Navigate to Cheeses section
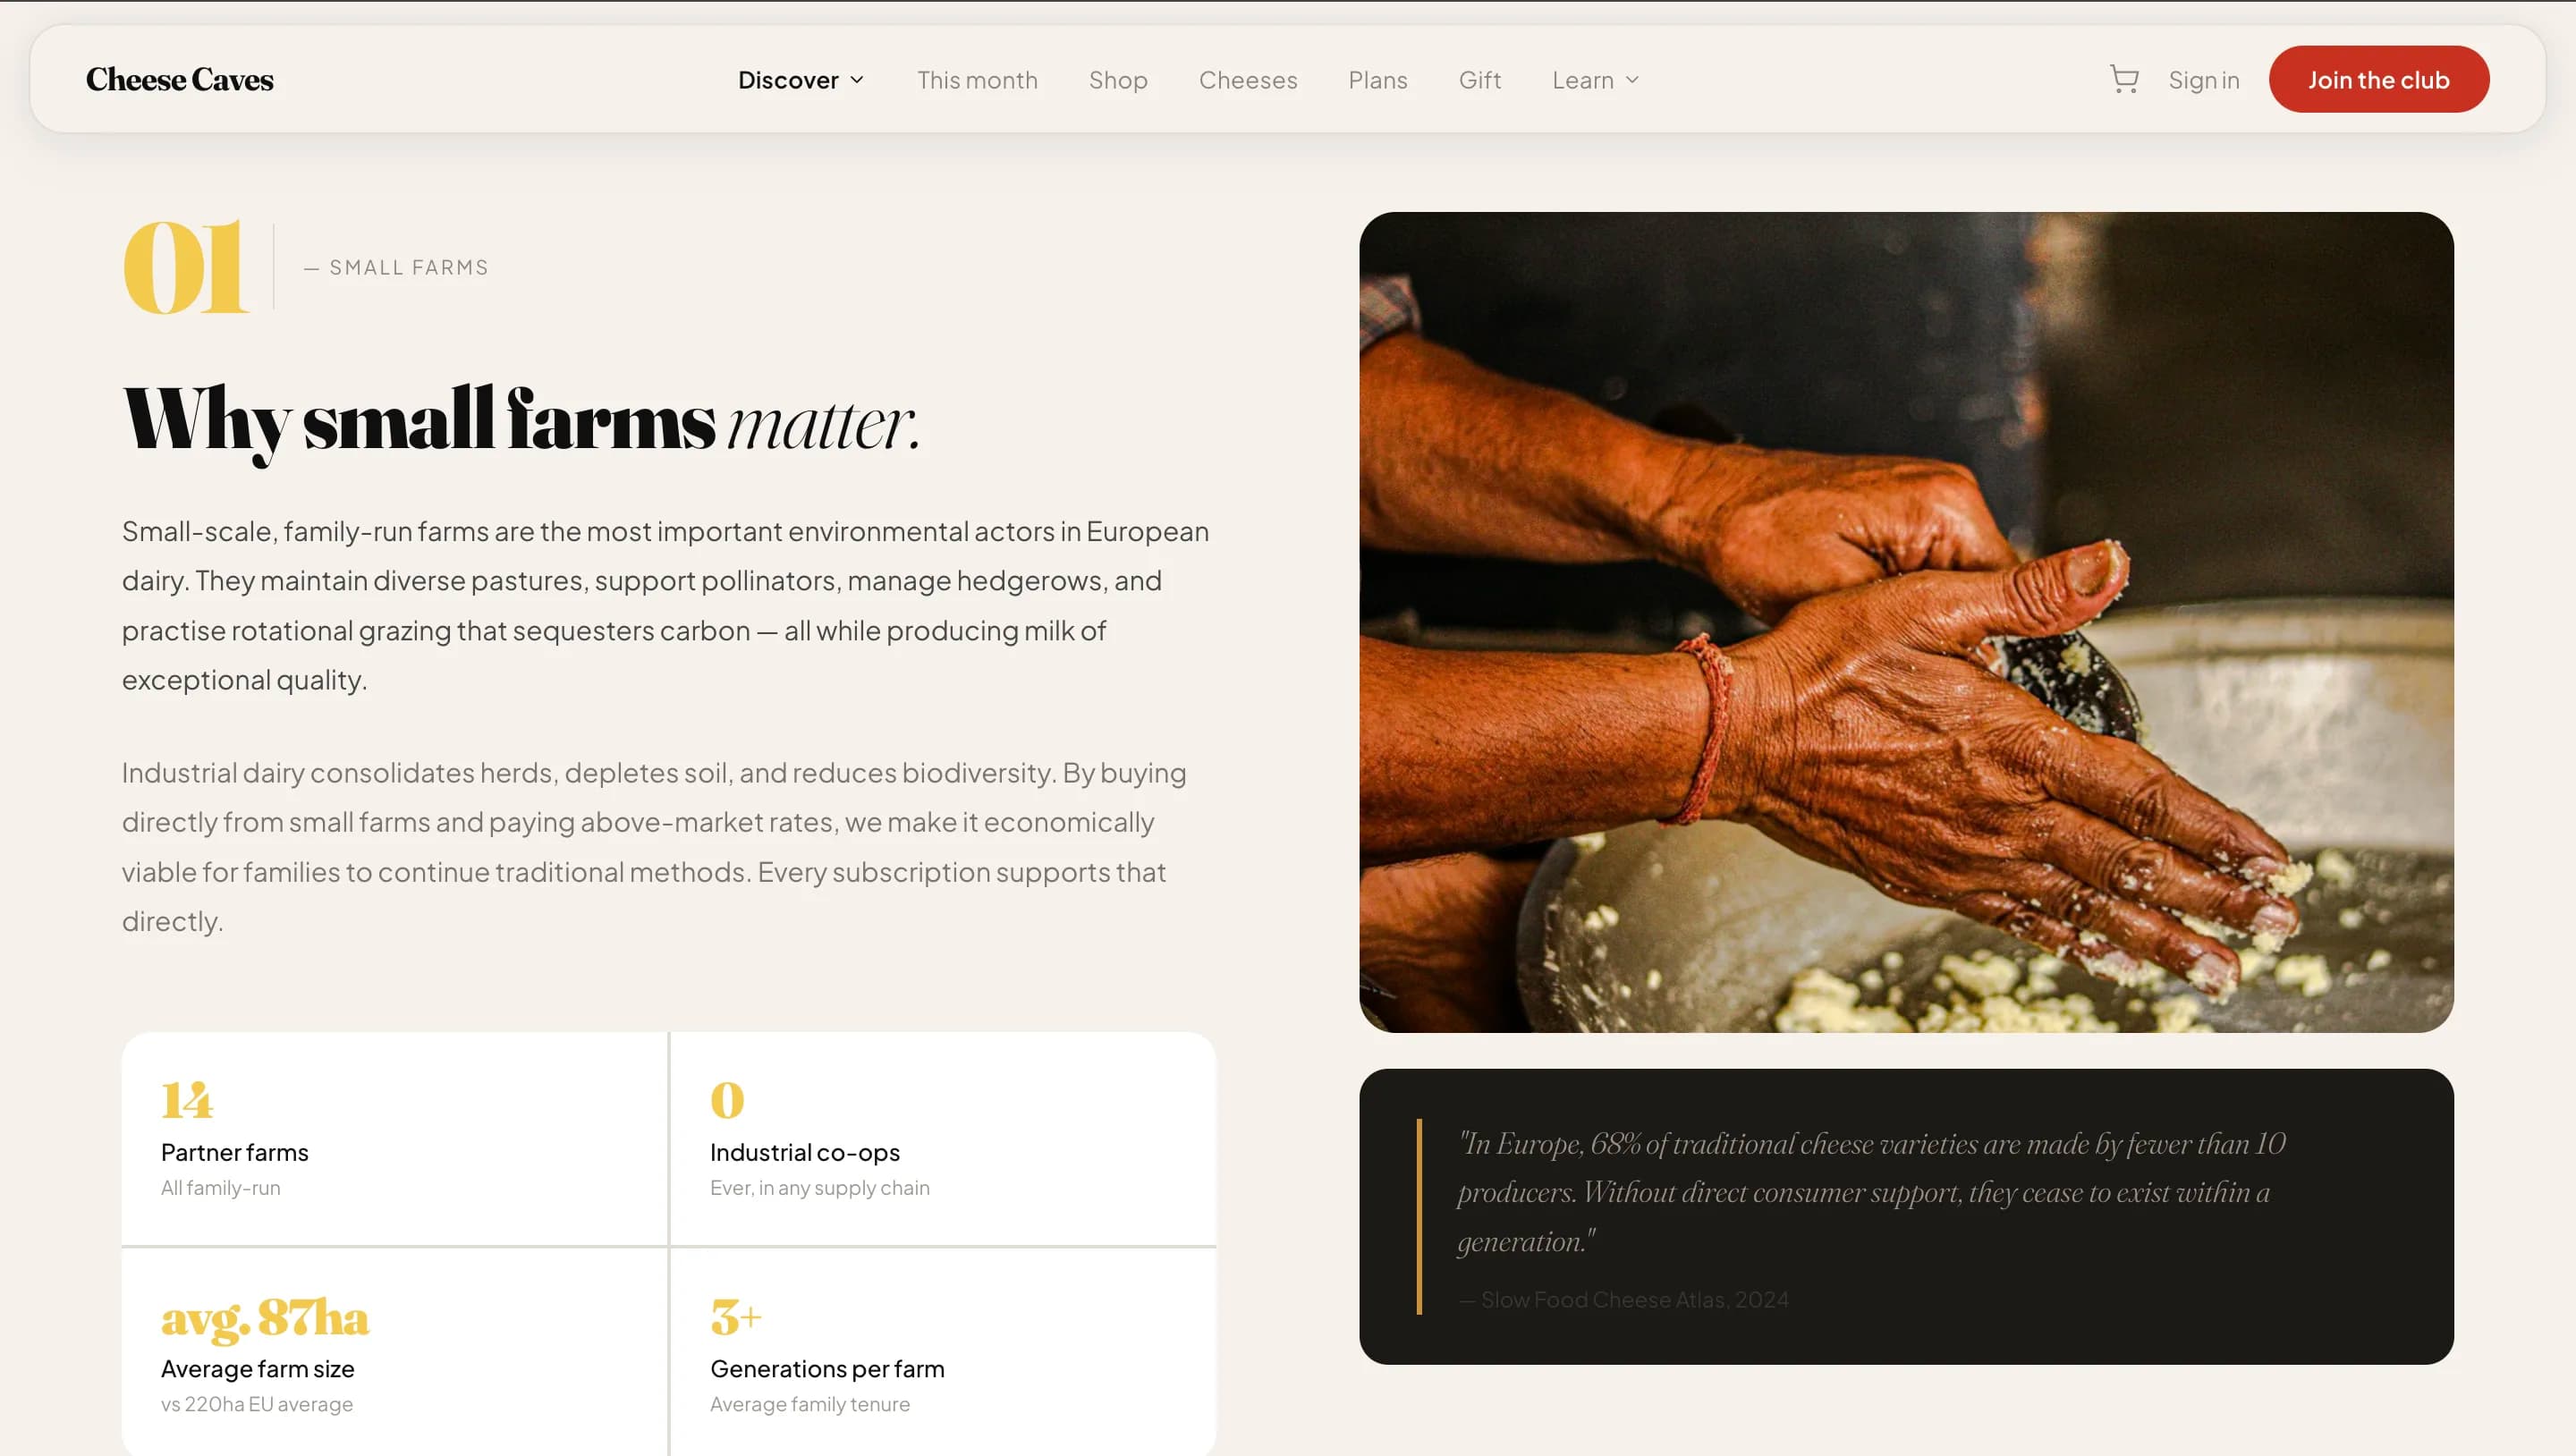This screenshot has height=1456, width=2576. tap(1248, 80)
